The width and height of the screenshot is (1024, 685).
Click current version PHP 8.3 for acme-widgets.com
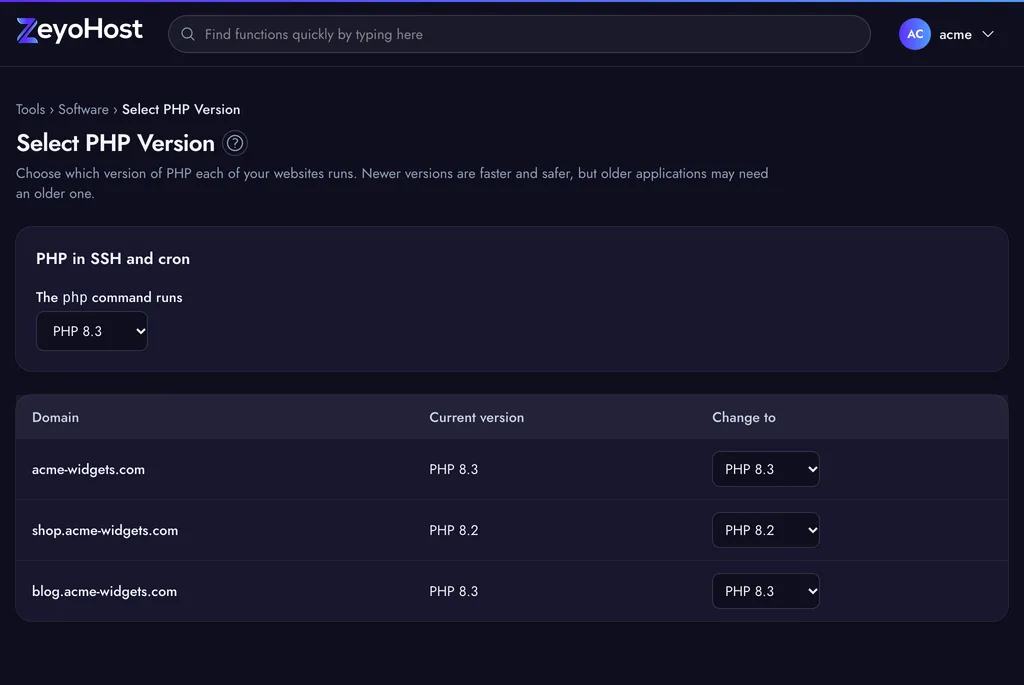(x=454, y=470)
